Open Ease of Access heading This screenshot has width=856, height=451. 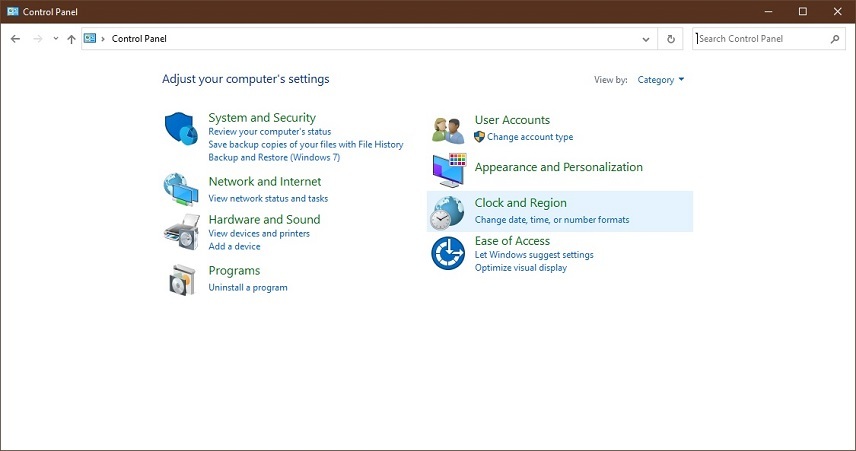[x=512, y=241]
